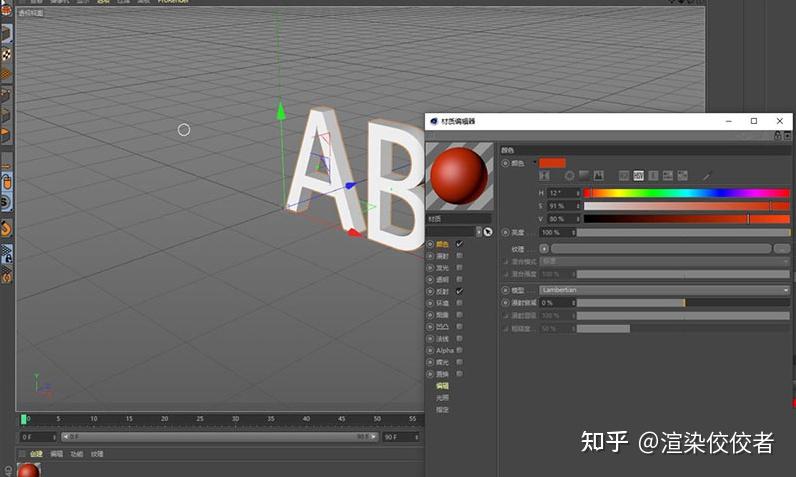The height and width of the screenshot is (477, 796).
Task: Click the lock icon in Material Editor corner
Action: (x=777, y=135)
